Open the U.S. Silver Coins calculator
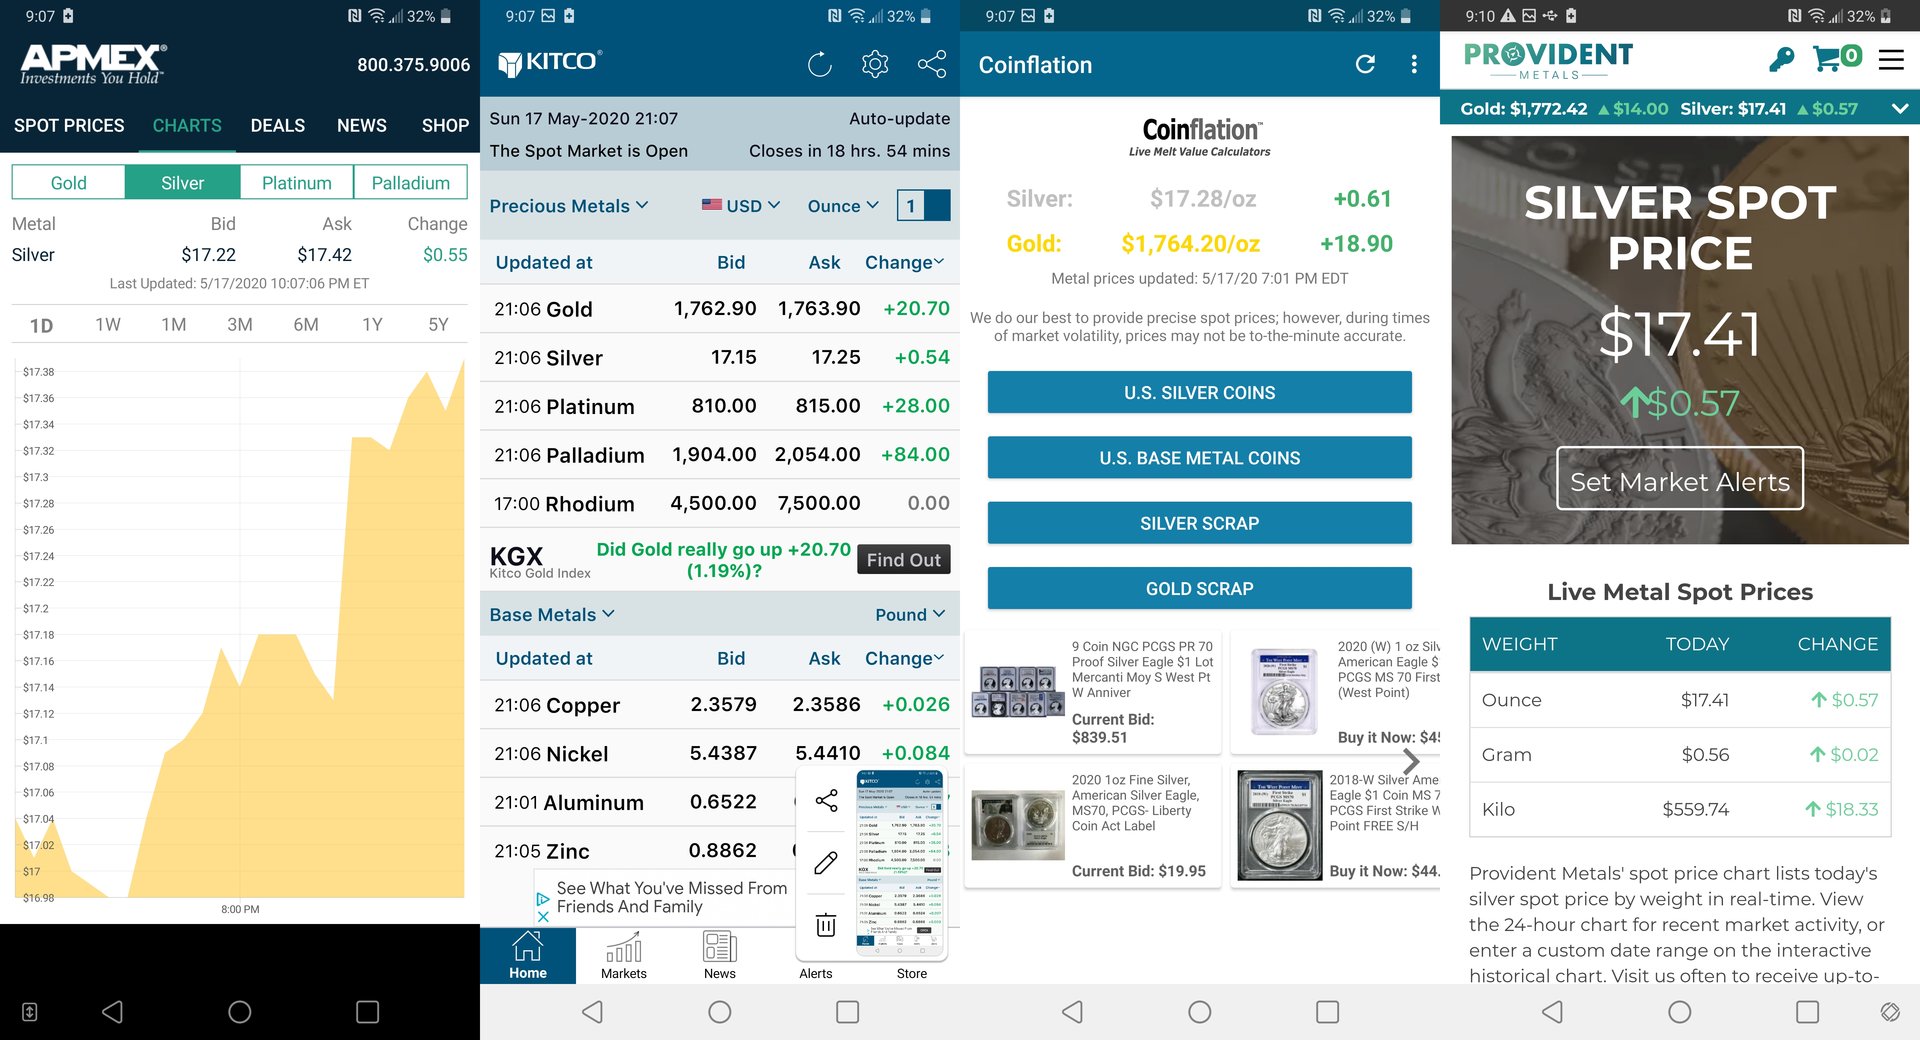 tap(1199, 393)
